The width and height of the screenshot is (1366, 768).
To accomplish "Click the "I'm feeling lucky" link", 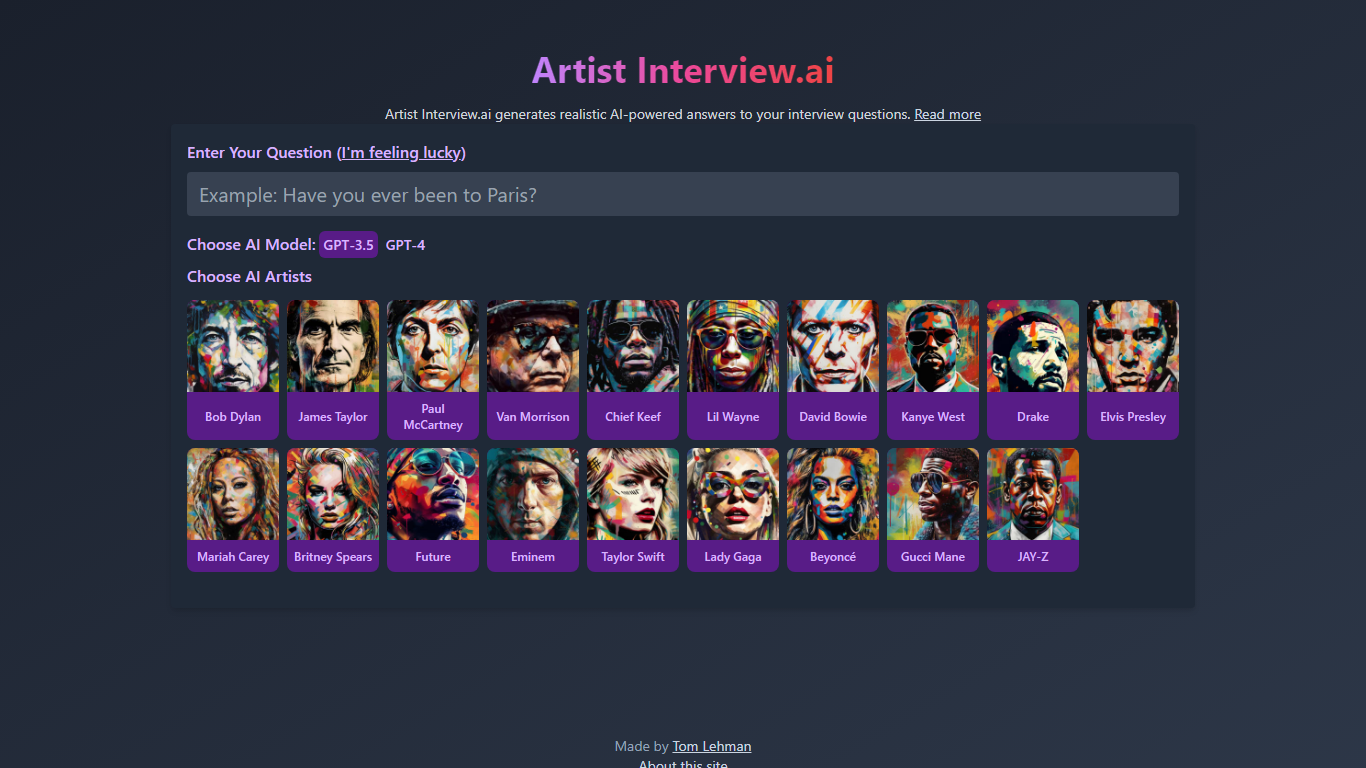I will 401,153.
